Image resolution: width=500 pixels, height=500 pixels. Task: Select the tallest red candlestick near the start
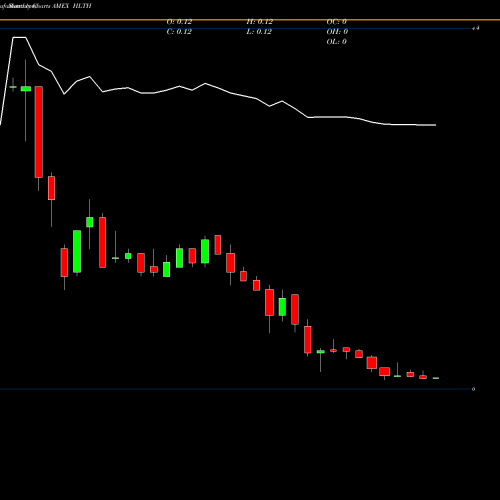(x=39, y=132)
